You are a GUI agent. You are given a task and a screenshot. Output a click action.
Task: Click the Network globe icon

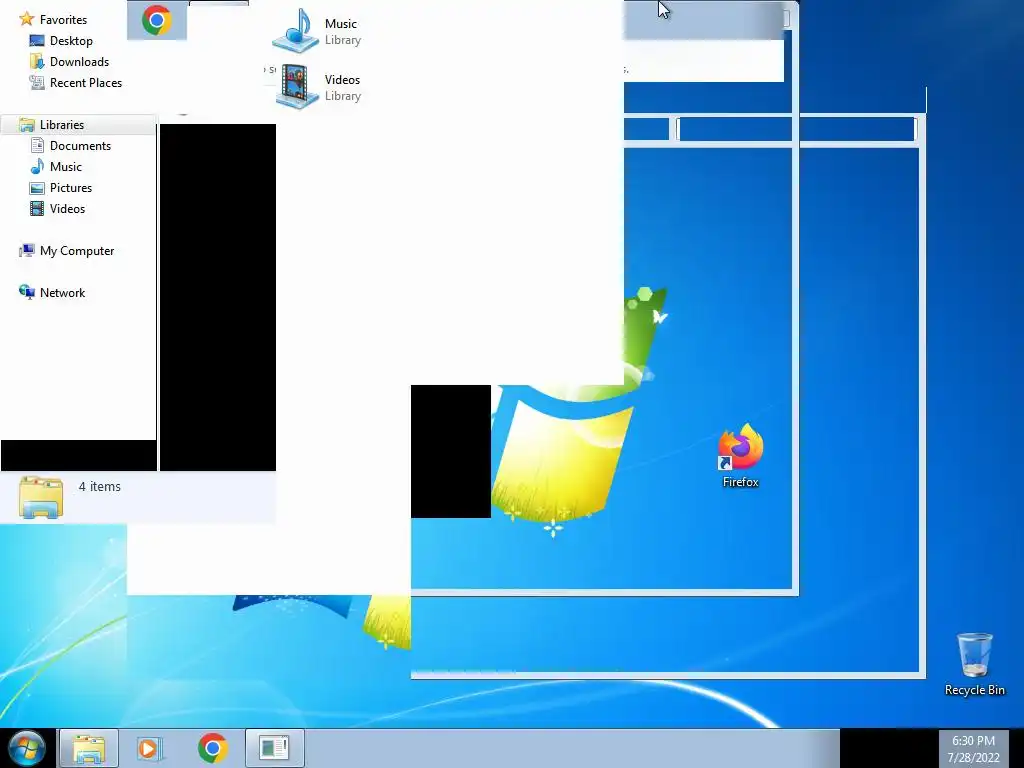[27, 292]
